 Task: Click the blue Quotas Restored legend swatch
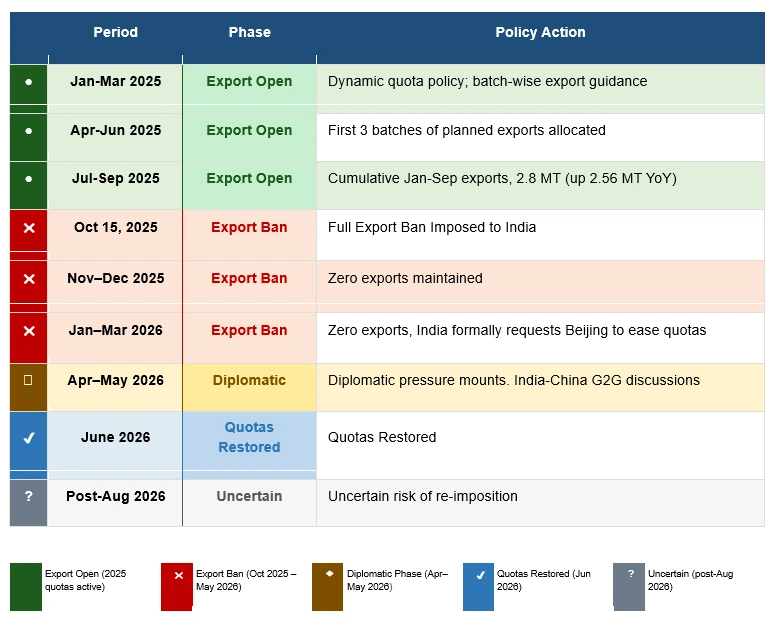tap(478, 587)
